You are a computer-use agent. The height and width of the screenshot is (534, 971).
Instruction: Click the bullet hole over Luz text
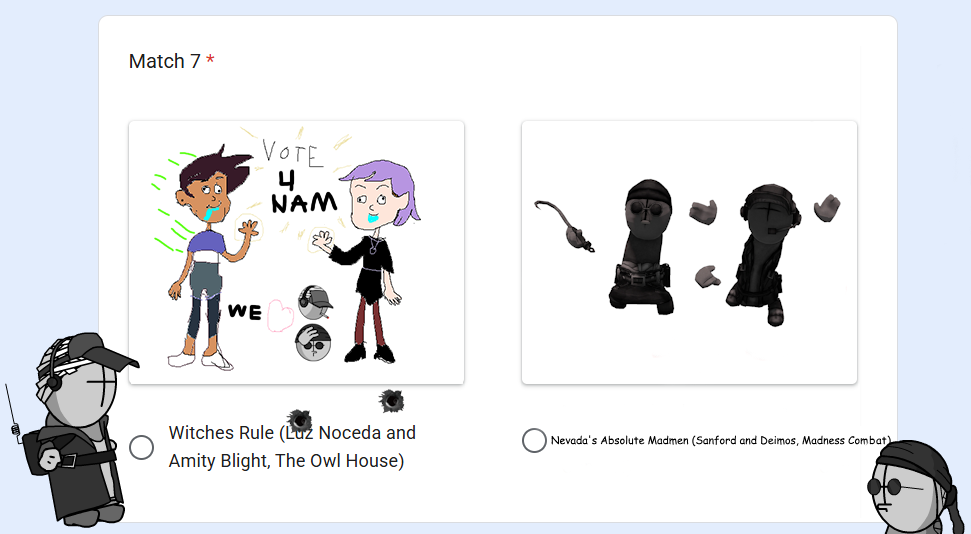pos(300,421)
